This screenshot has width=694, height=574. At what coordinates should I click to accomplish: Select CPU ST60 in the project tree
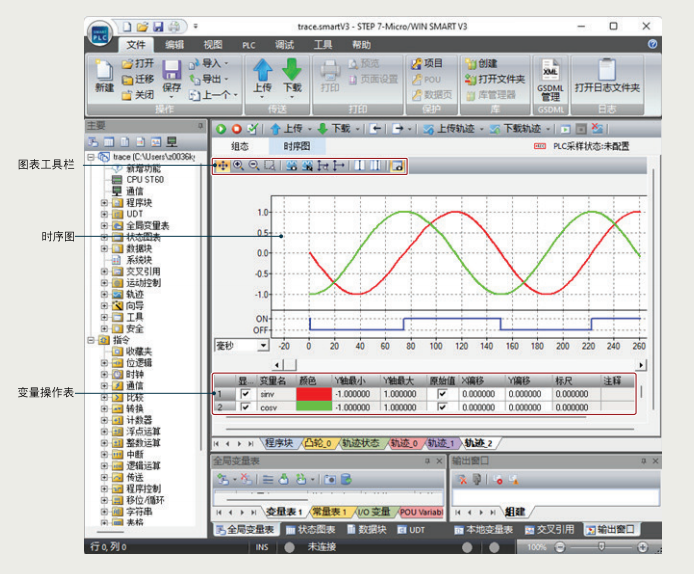pos(145,180)
